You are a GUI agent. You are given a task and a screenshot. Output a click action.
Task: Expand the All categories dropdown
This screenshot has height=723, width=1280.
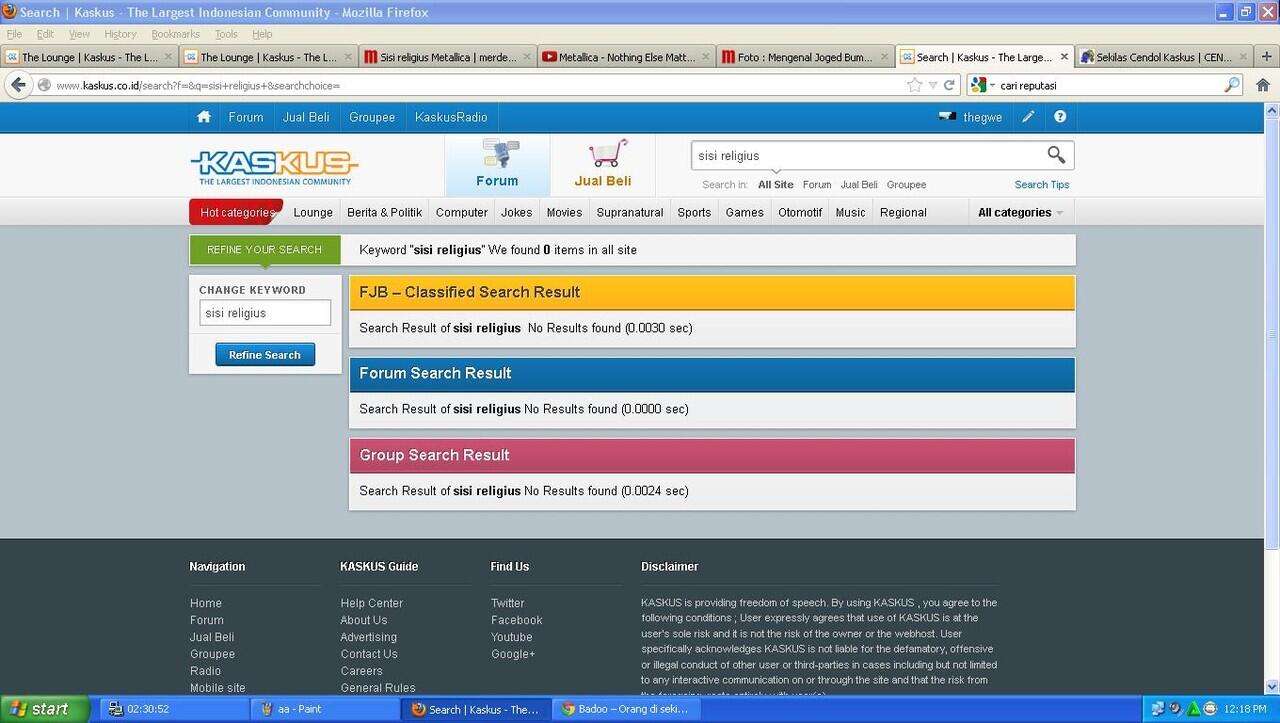click(1020, 212)
